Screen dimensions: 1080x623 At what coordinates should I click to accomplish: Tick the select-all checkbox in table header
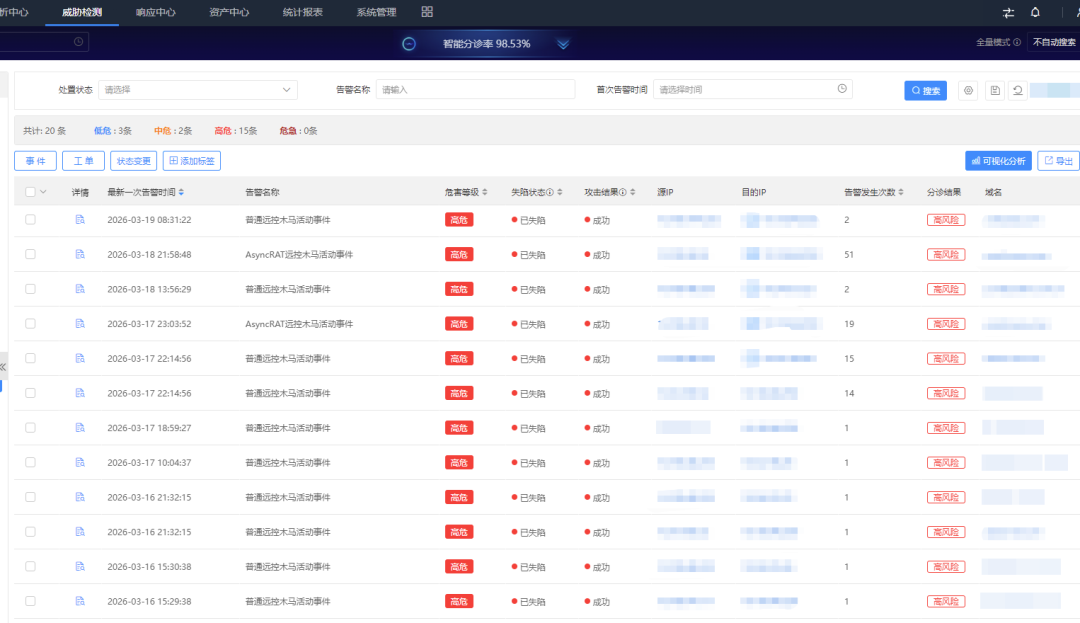[30, 192]
